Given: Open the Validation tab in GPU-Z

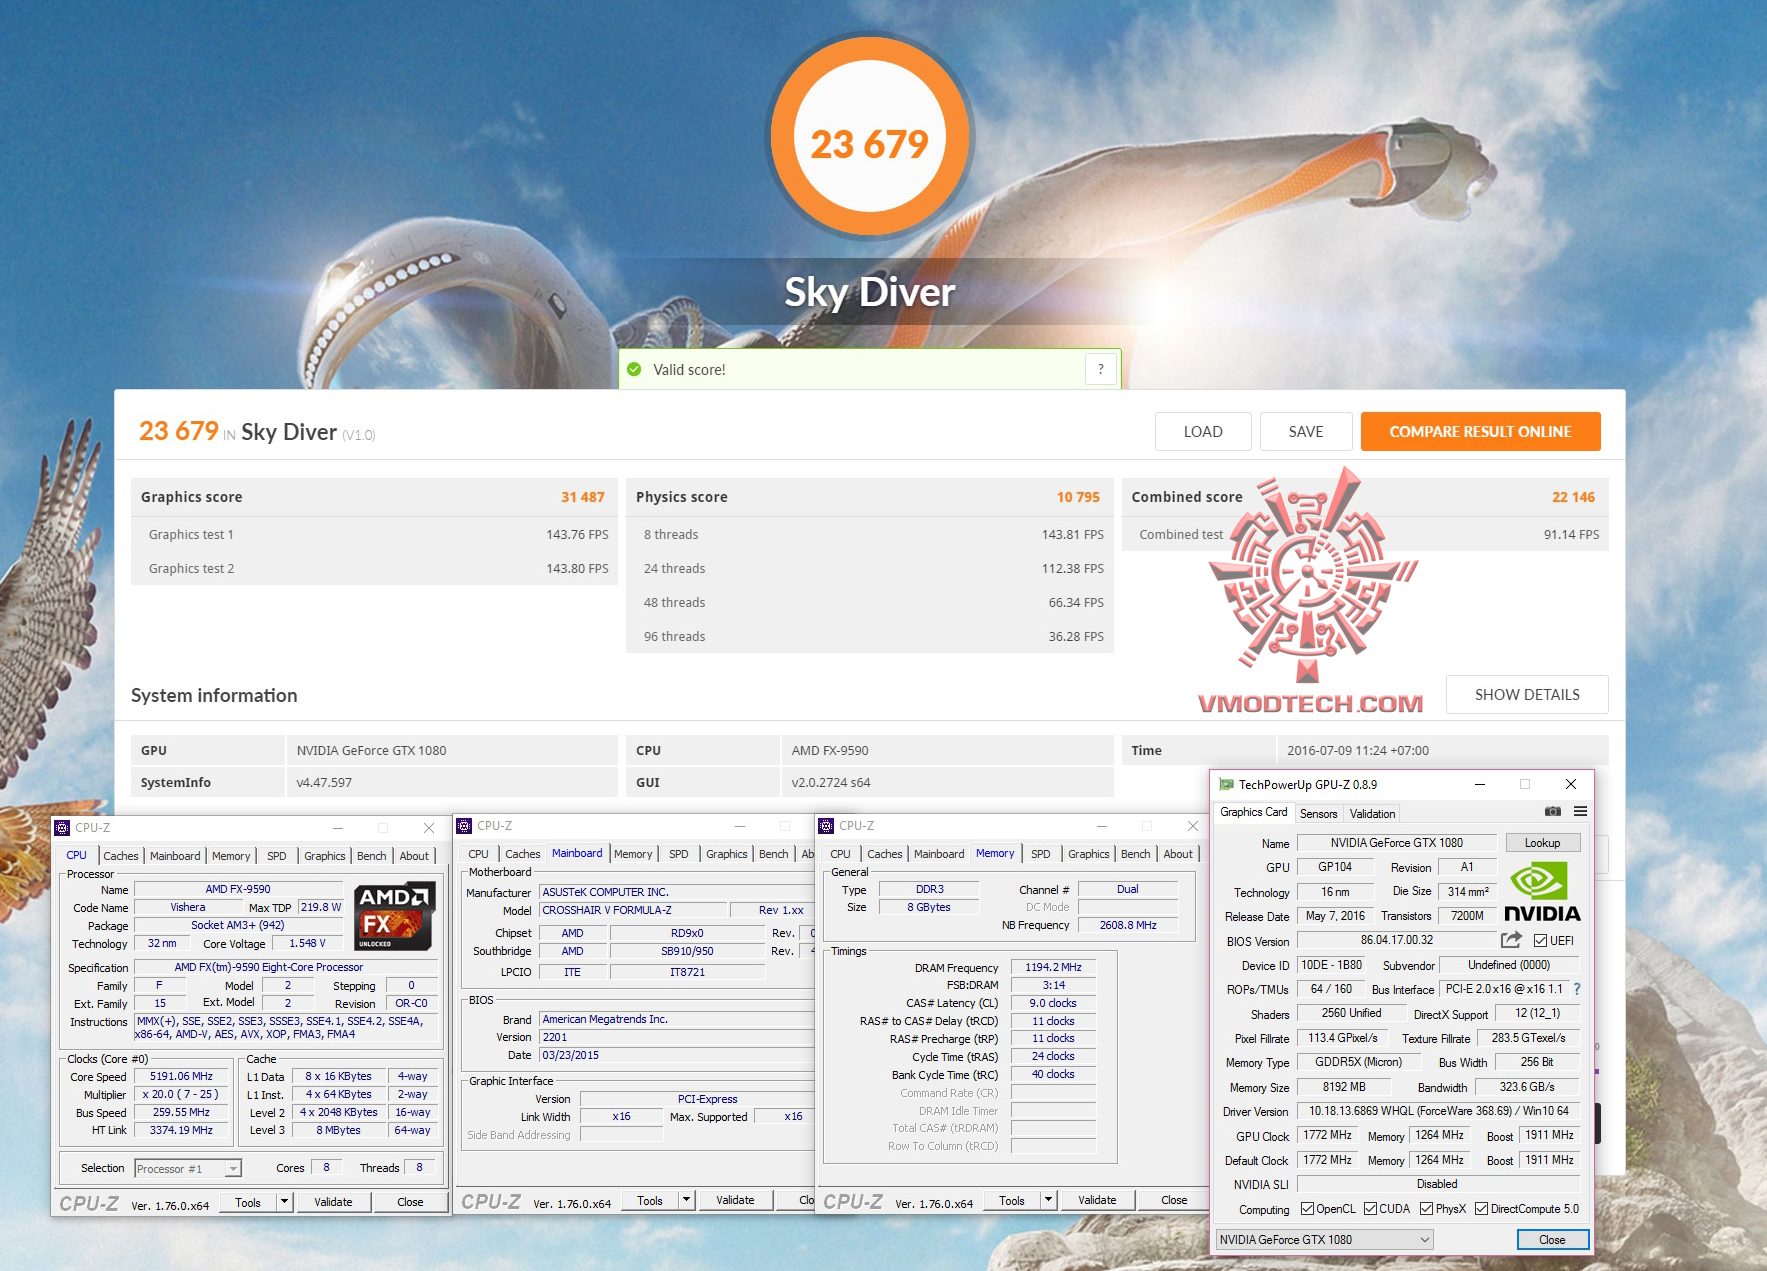Looking at the screenshot, I should click(1372, 814).
